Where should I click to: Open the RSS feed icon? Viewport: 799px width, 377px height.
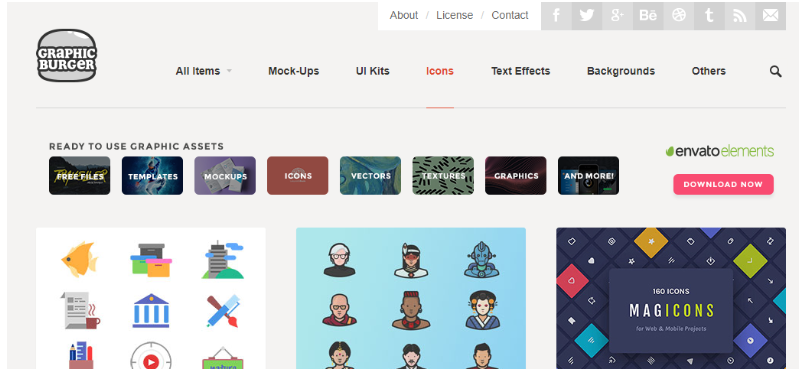[739, 15]
